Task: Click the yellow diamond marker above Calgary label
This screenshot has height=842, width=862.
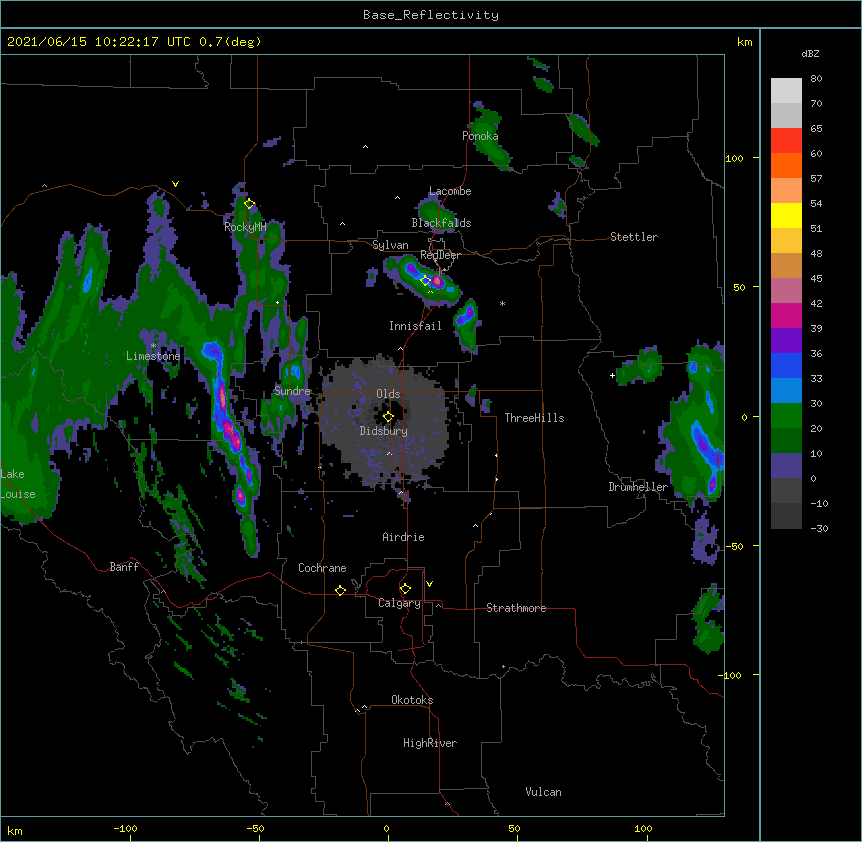Action: (x=405, y=589)
